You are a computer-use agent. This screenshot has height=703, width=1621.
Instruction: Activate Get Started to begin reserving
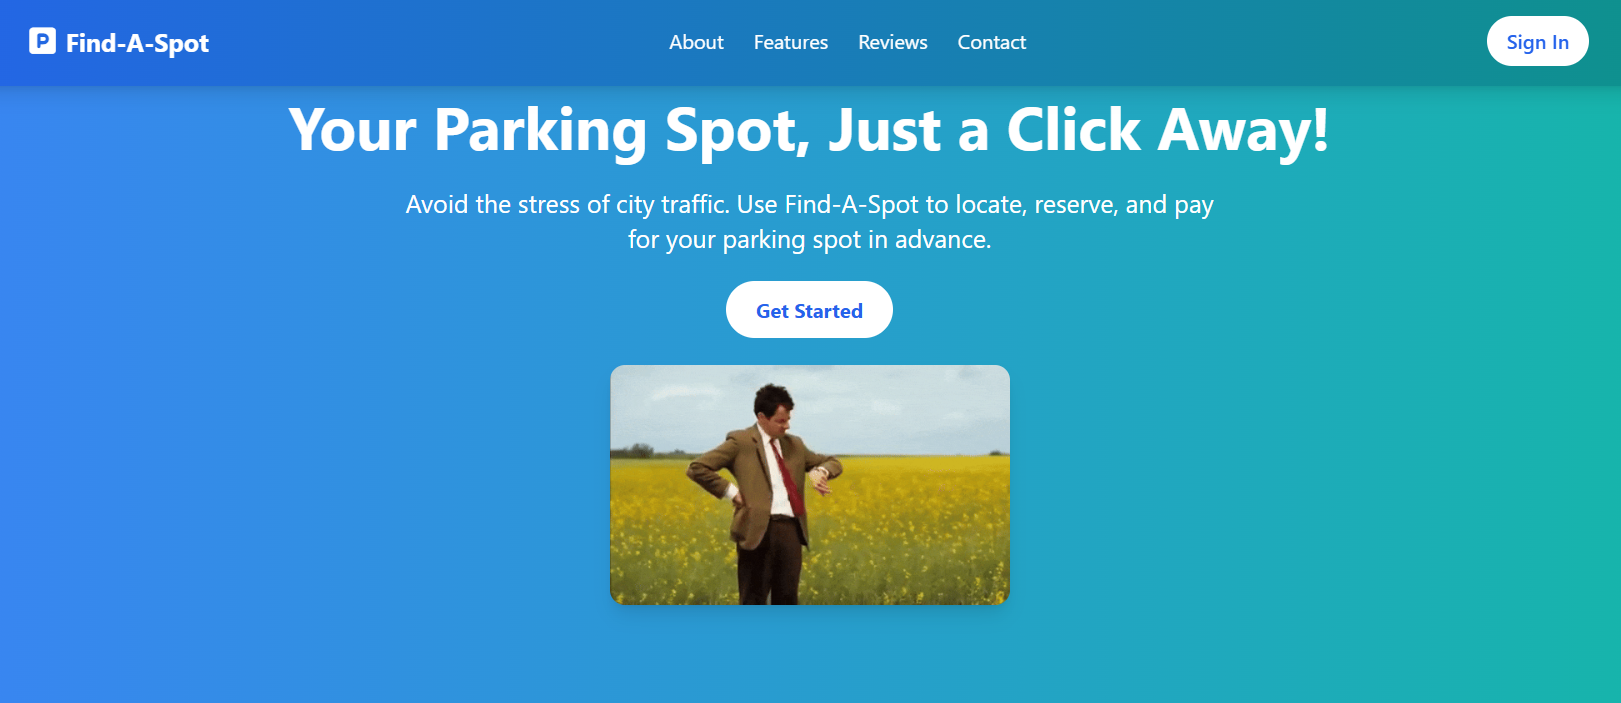coord(809,309)
